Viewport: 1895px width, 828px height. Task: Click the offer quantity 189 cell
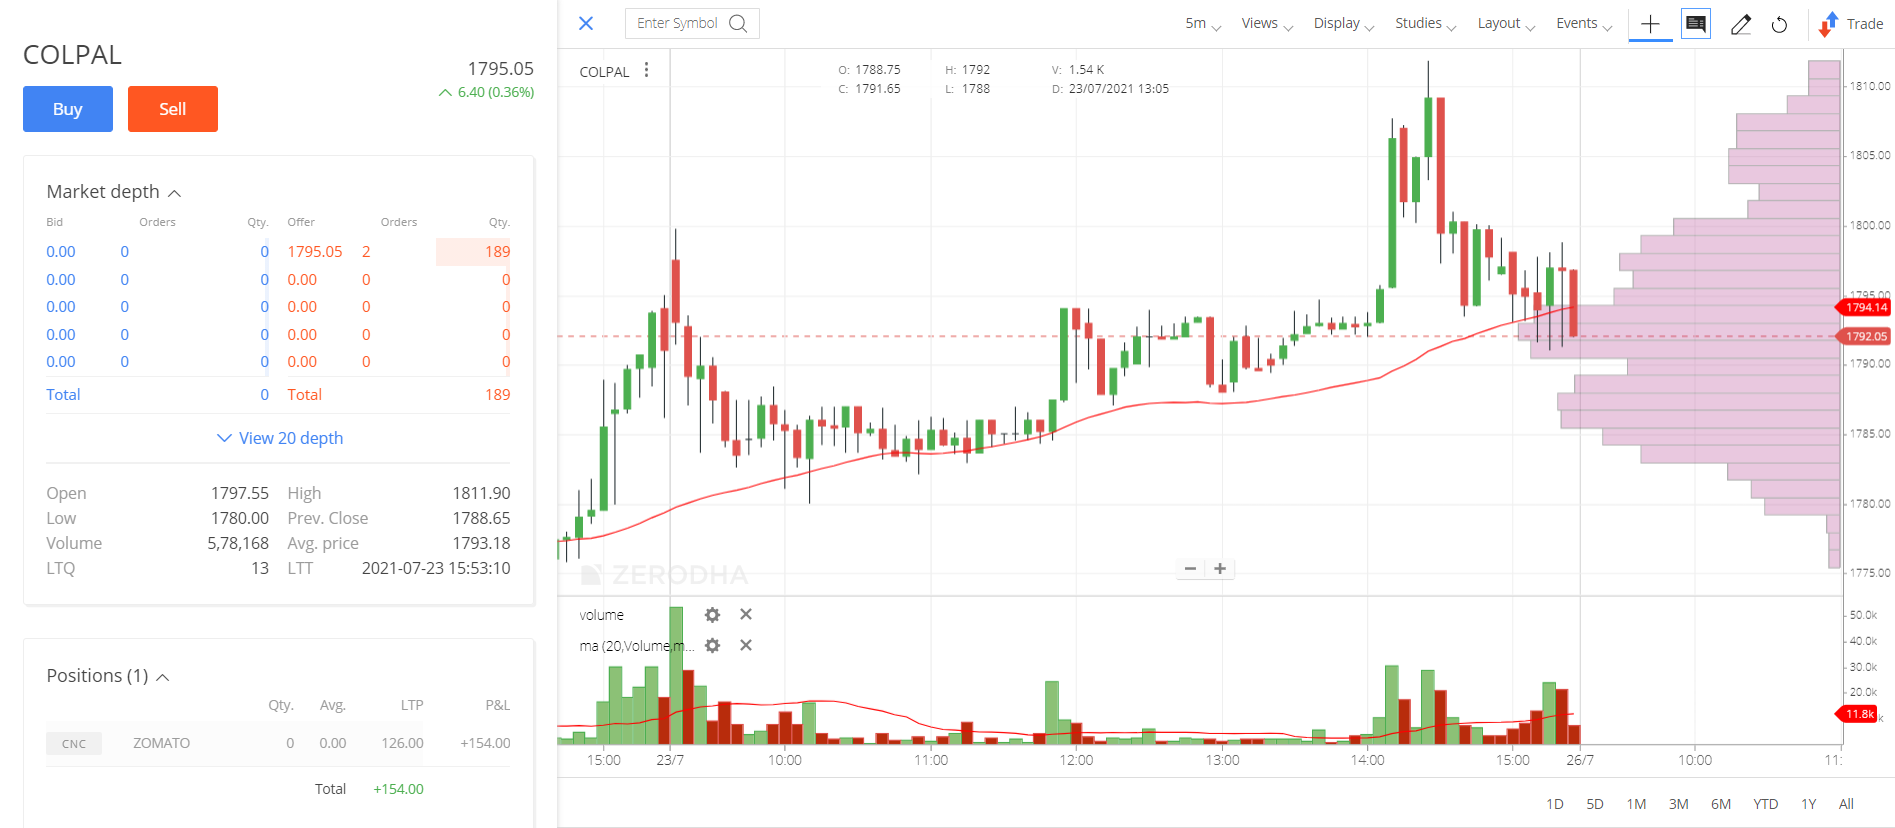(473, 252)
